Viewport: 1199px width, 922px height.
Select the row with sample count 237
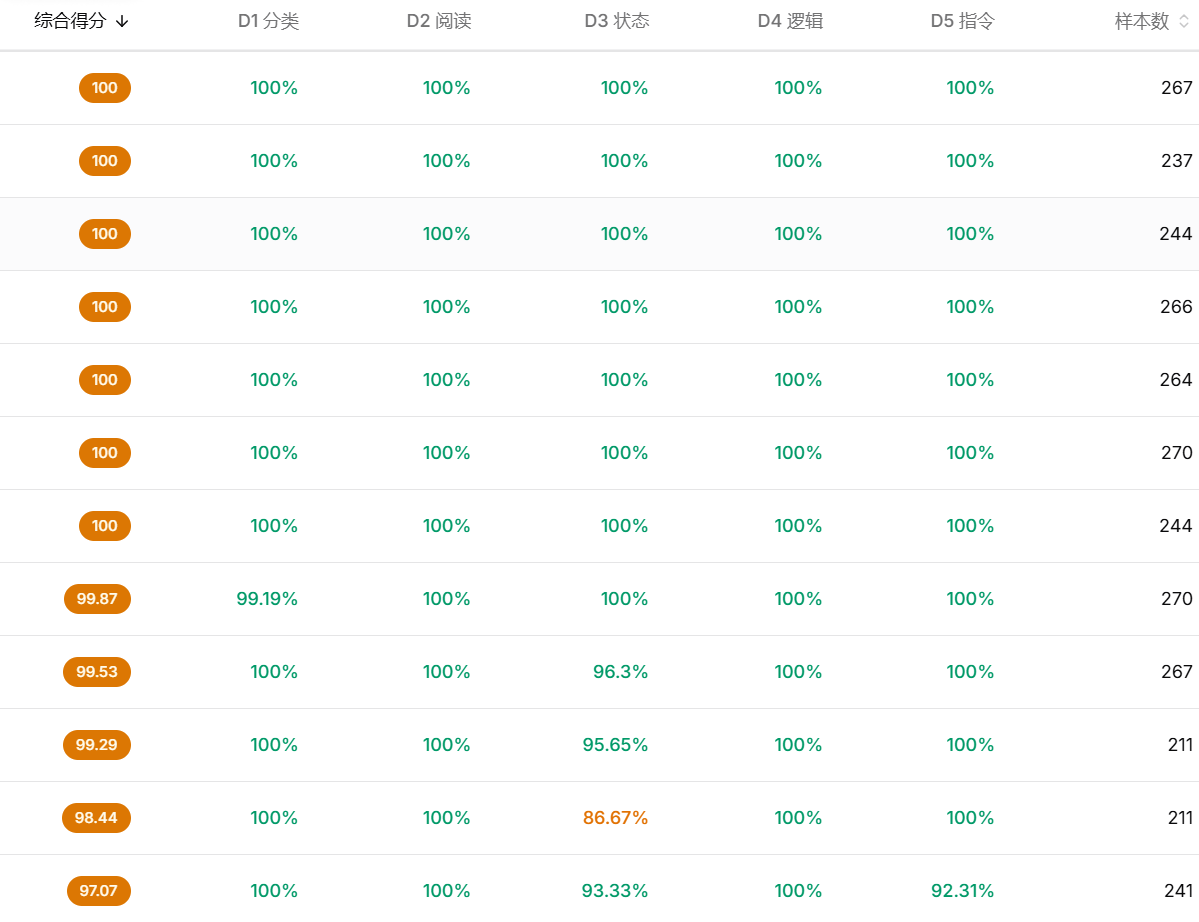tap(600, 161)
